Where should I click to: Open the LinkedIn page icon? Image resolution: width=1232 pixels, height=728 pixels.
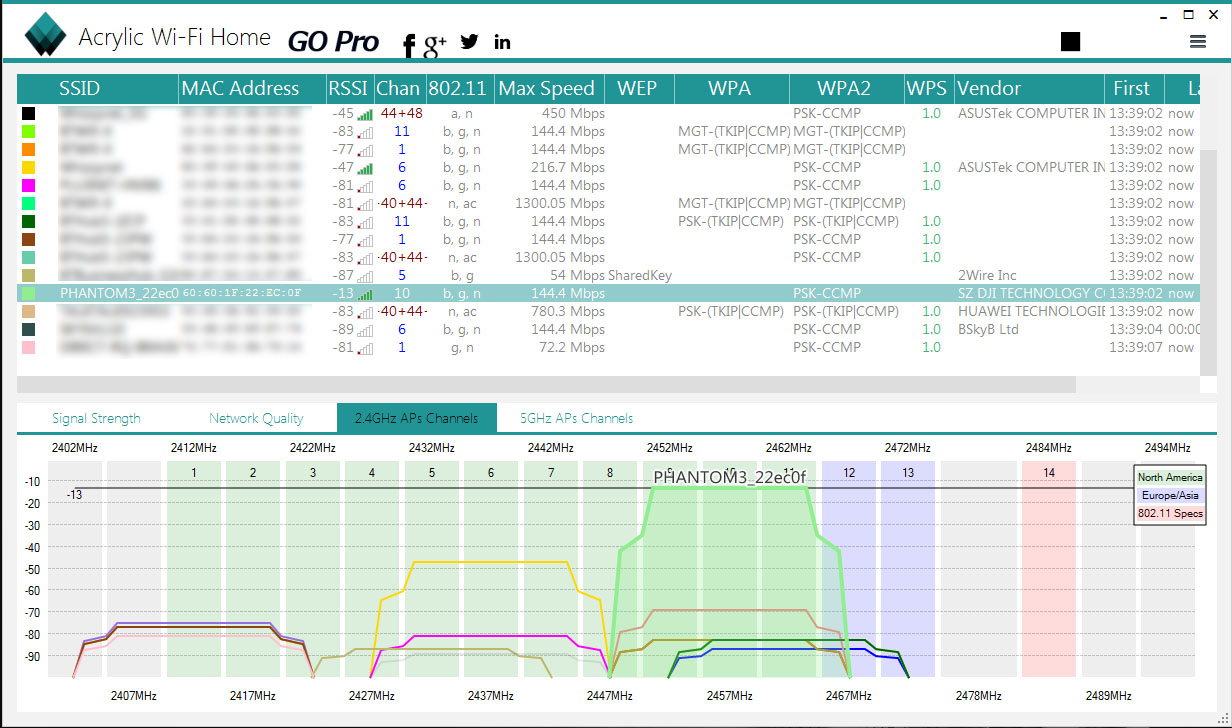[x=502, y=42]
